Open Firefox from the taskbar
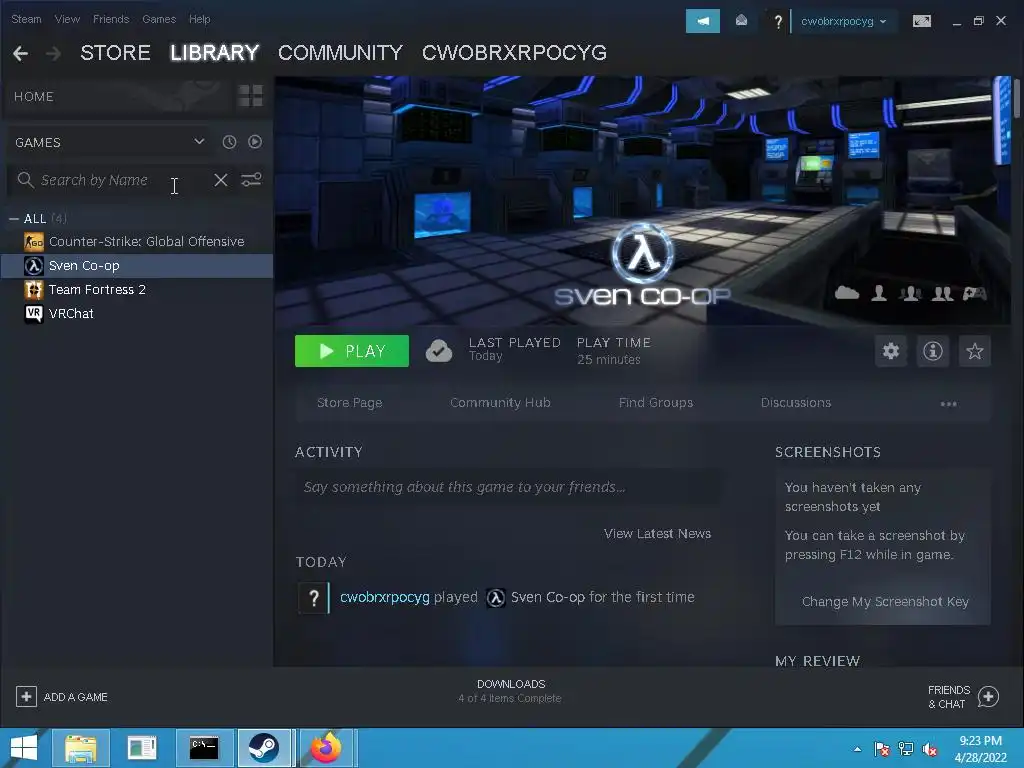 coord(326,748)
